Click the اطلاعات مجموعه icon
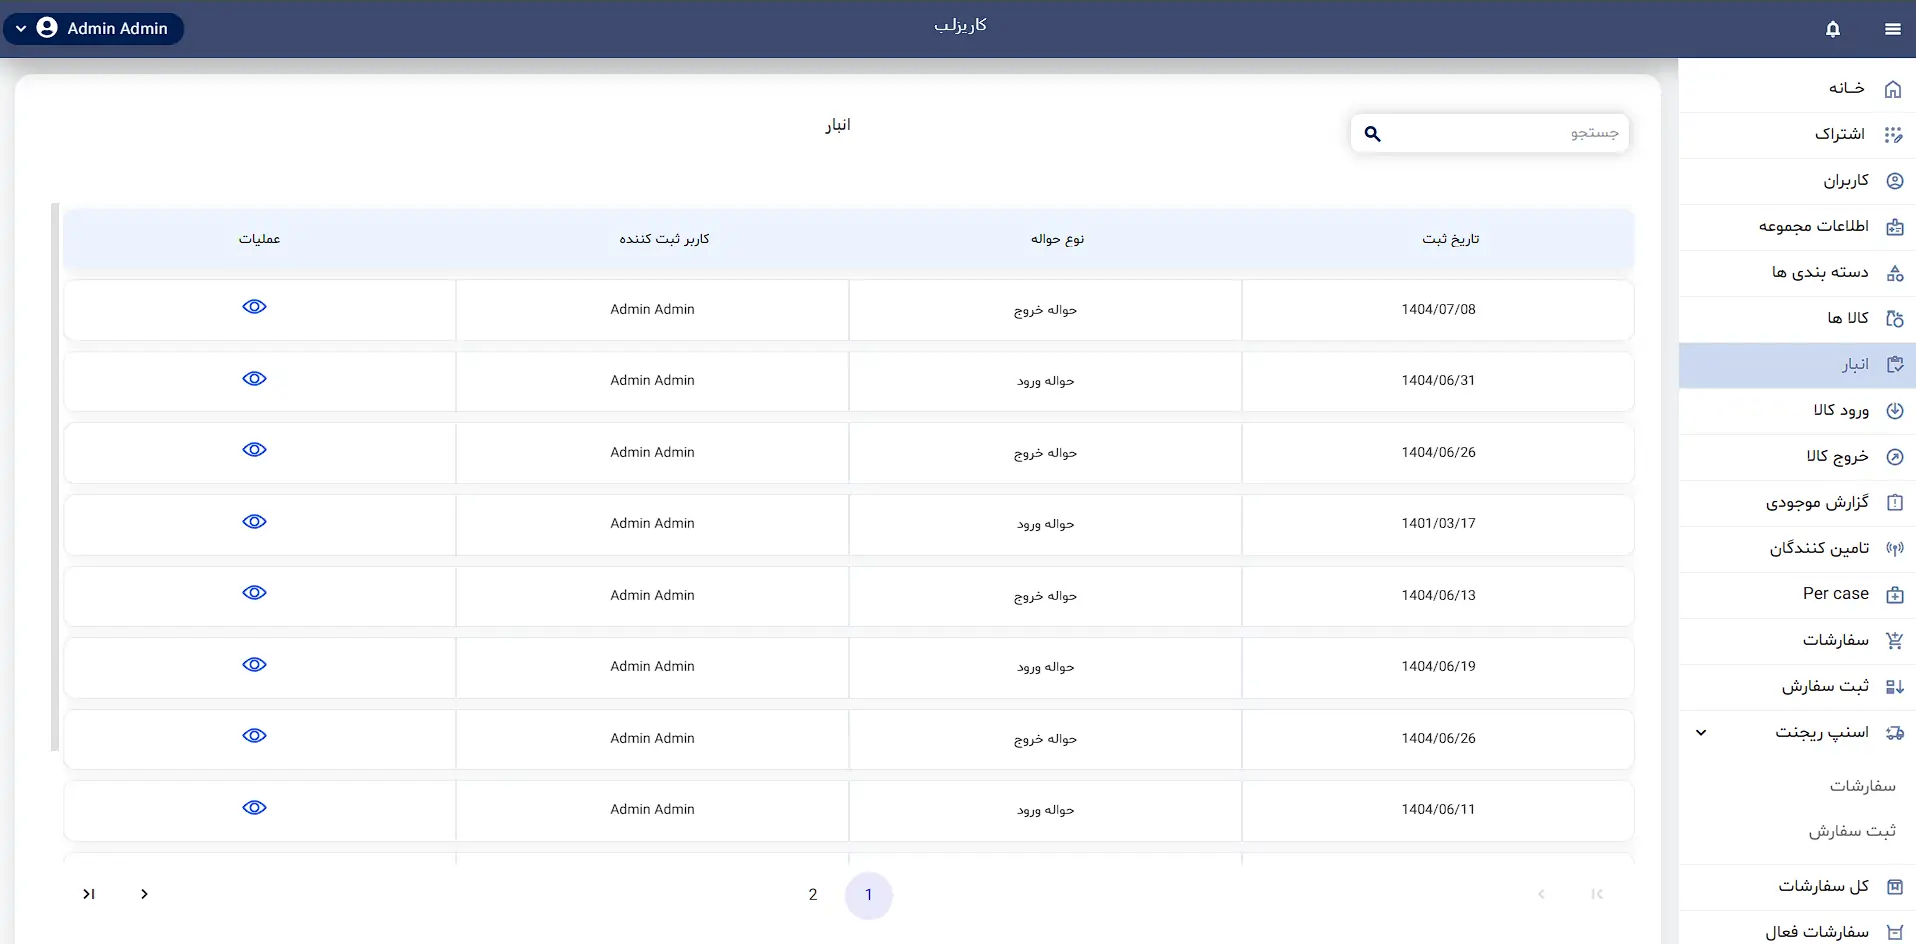 point(1894,227)
